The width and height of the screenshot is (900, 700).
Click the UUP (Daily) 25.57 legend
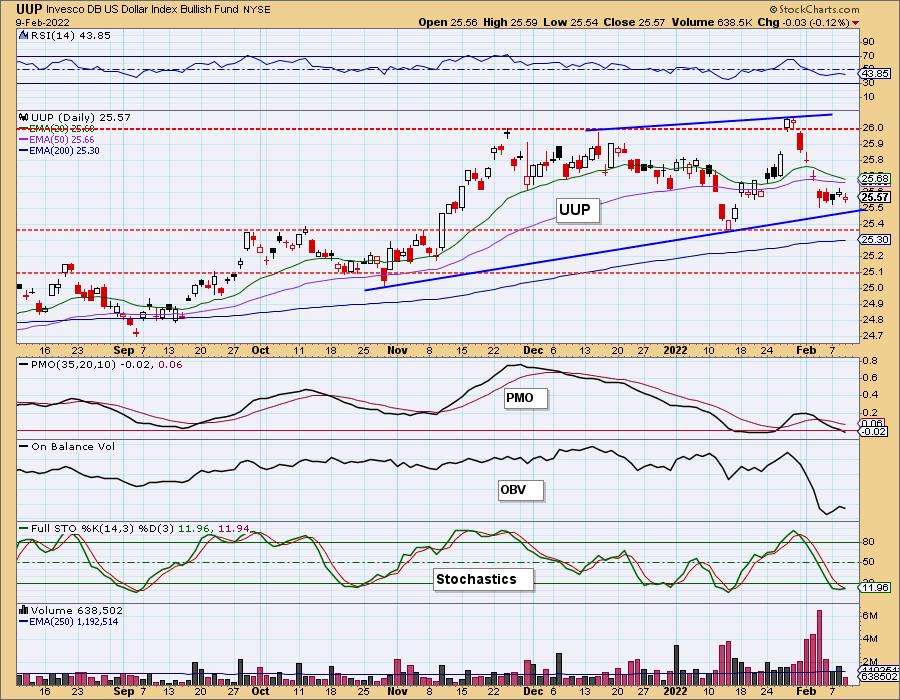pos(81,117)
